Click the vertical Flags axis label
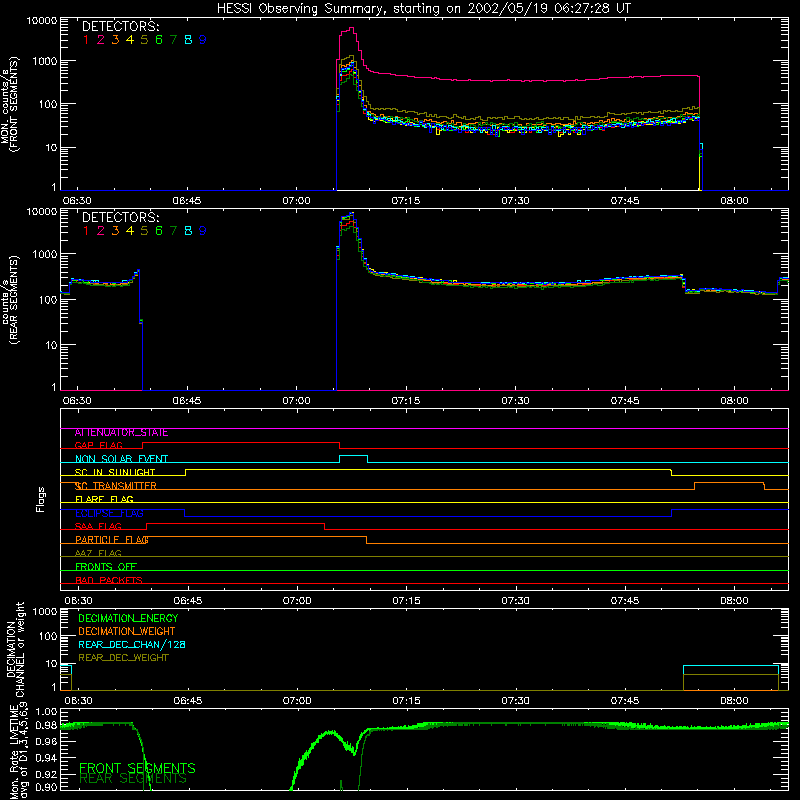The height and width of the screenshot is (800, 800). coord(41,499)
